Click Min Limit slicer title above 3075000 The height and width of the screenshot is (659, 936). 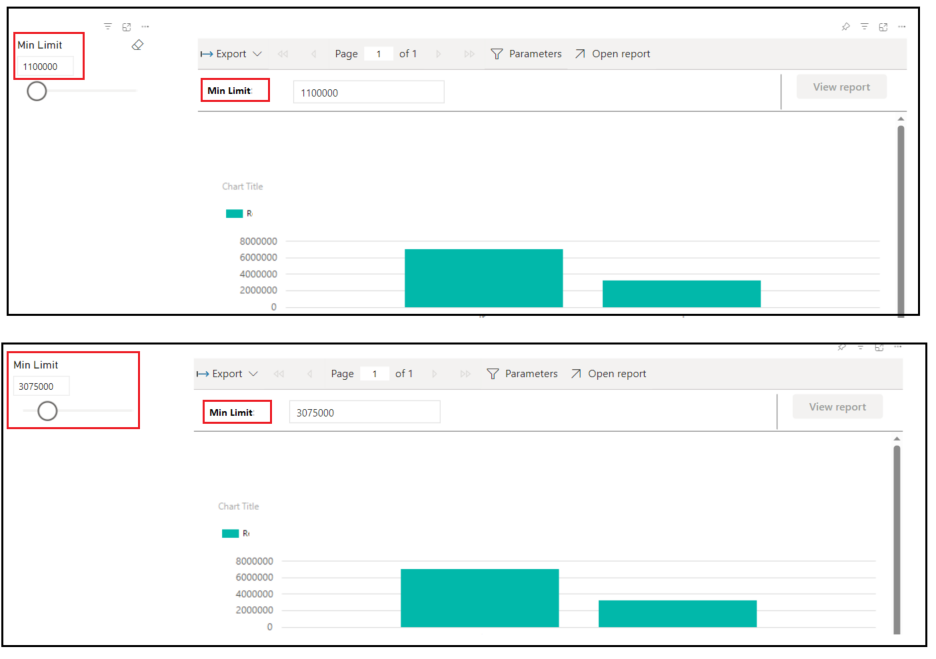tap(36, 365)
